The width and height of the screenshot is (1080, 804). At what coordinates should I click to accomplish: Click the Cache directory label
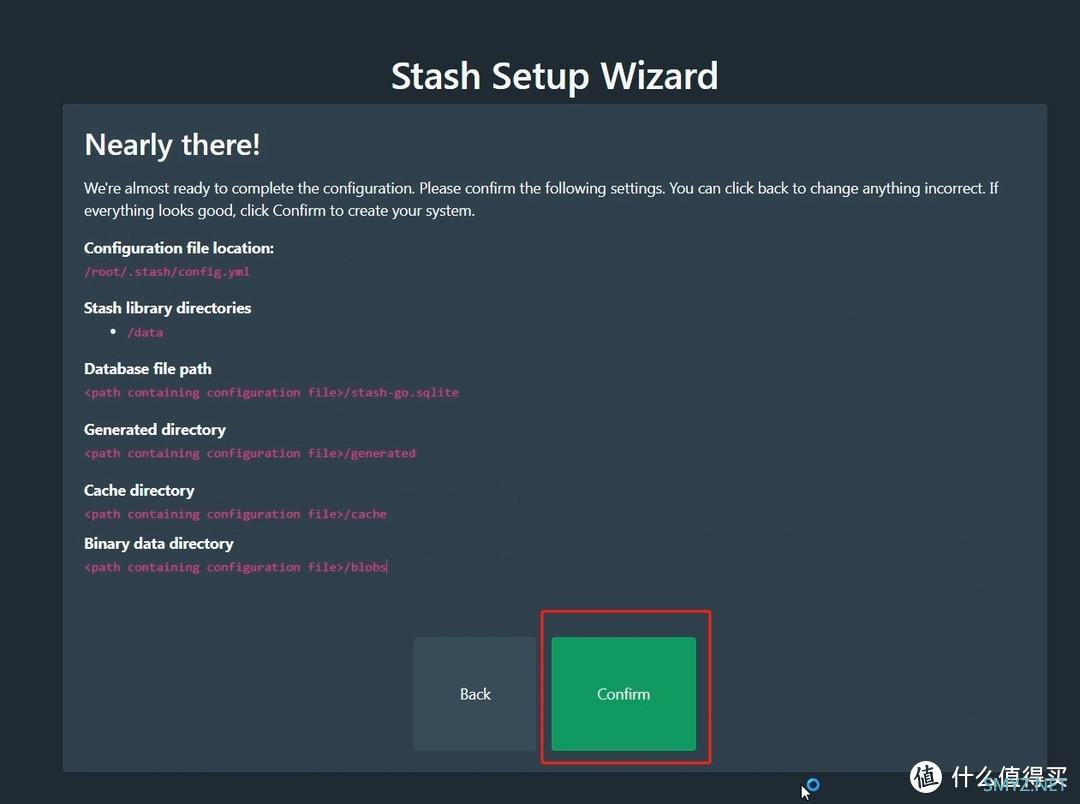click(x=139, y=491)
